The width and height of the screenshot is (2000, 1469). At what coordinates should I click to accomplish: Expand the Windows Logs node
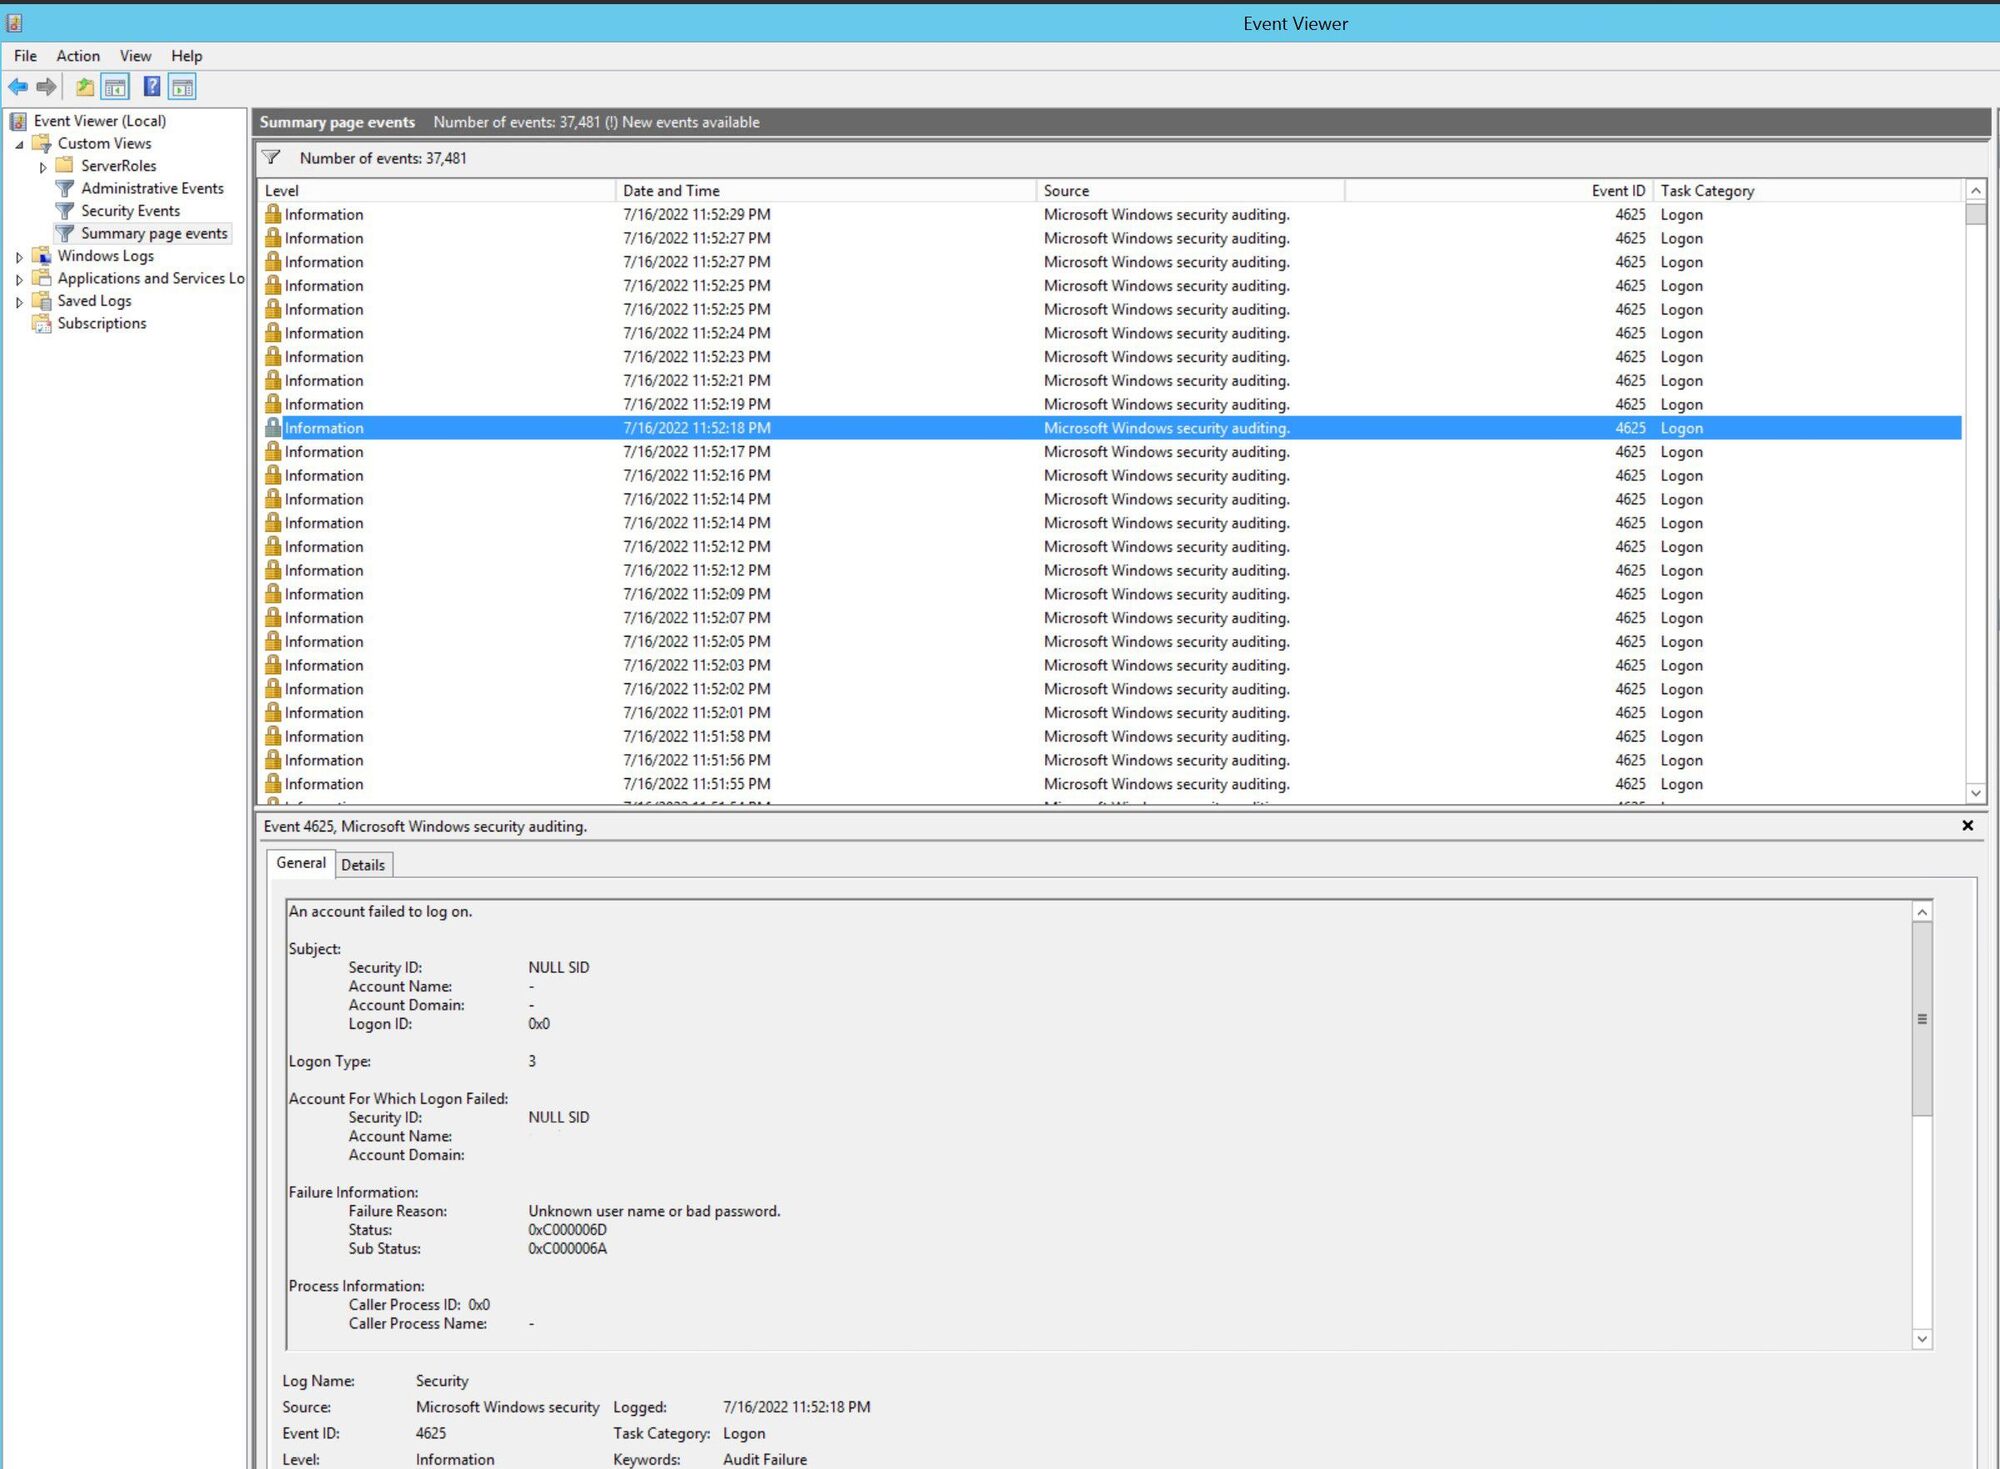click(x=19, y=257)
